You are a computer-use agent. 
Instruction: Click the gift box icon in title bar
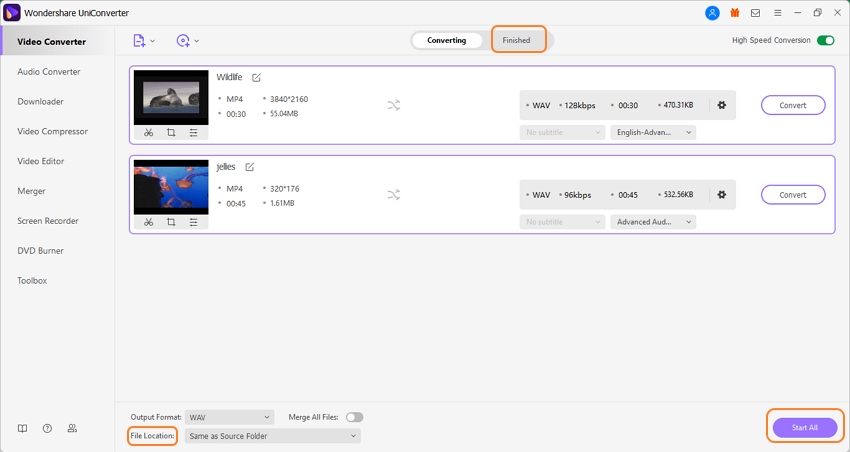[735, 13]
